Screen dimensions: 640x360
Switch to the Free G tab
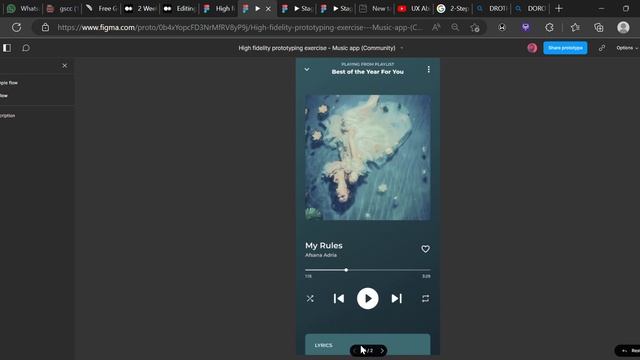[x=101, y=9]
